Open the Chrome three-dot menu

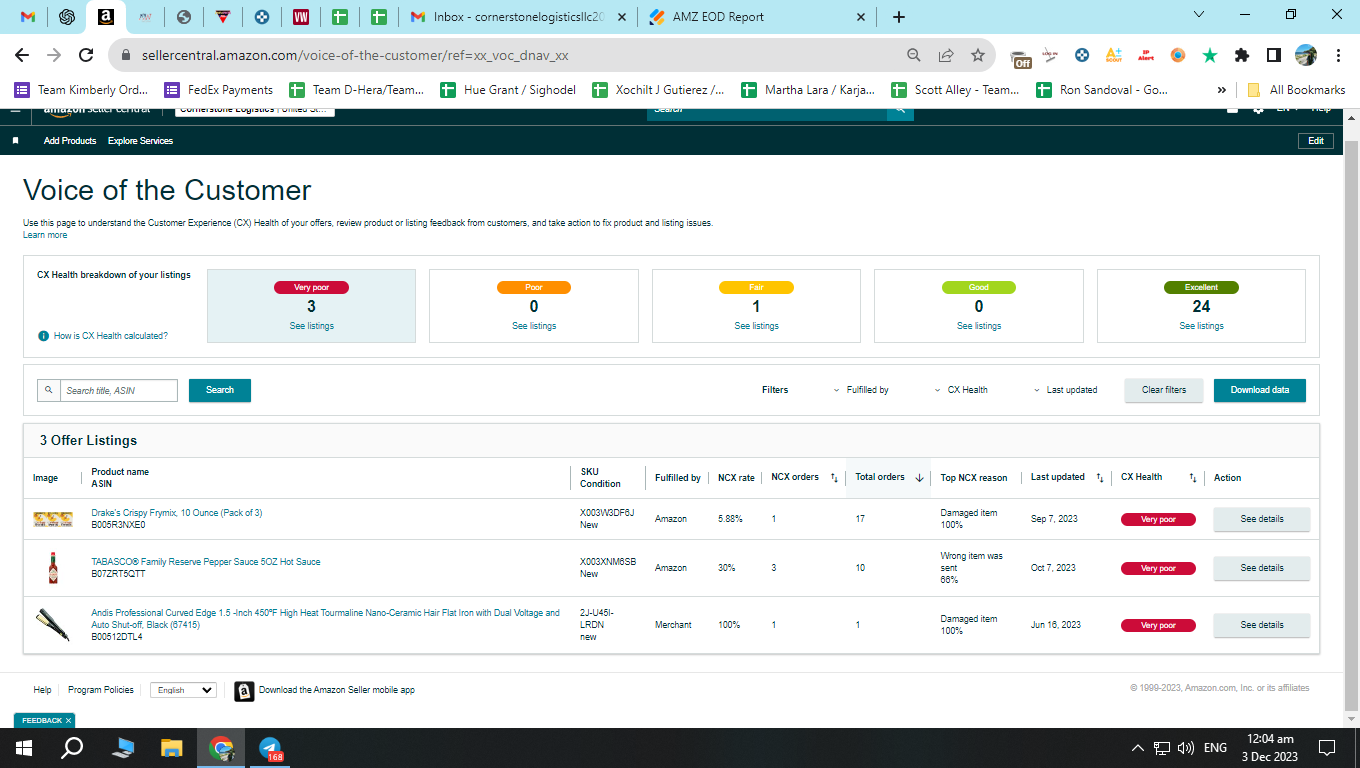click(x=1337, y=55)
